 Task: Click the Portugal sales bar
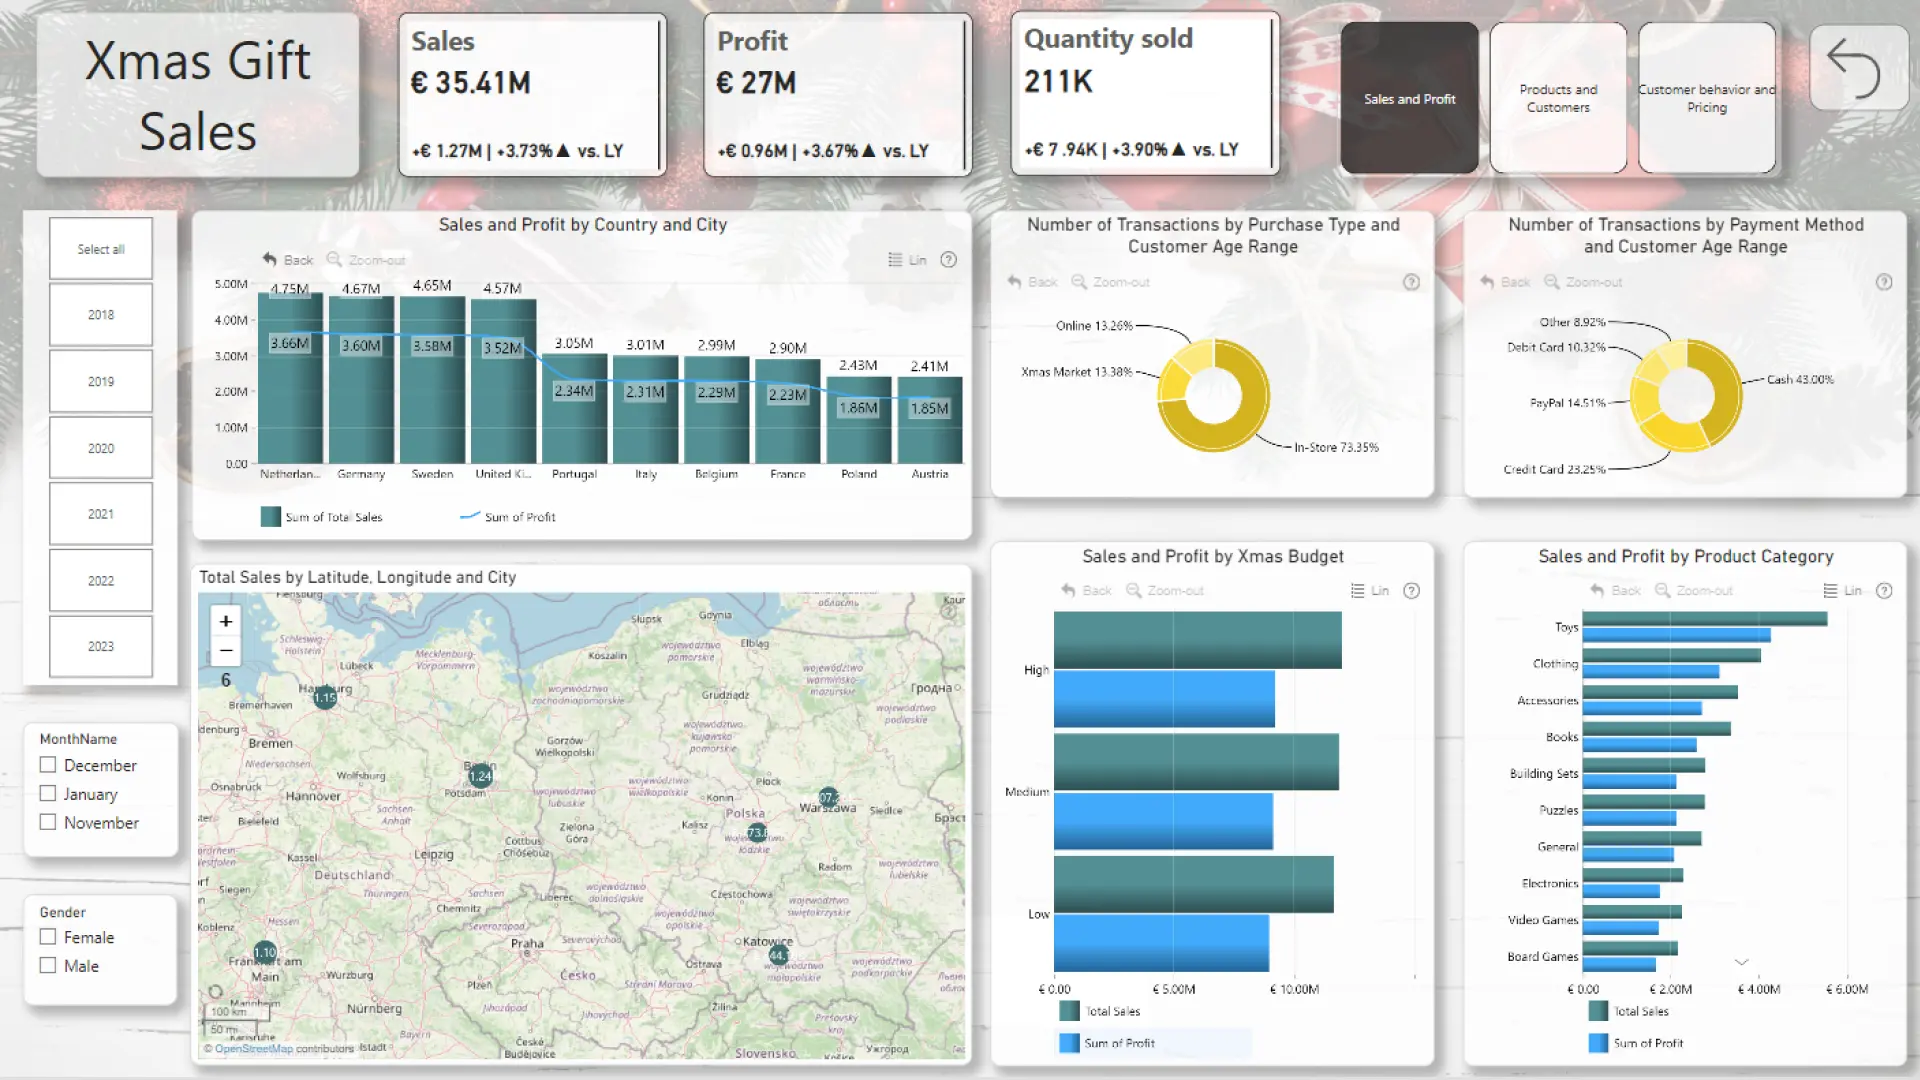point(575,409)
